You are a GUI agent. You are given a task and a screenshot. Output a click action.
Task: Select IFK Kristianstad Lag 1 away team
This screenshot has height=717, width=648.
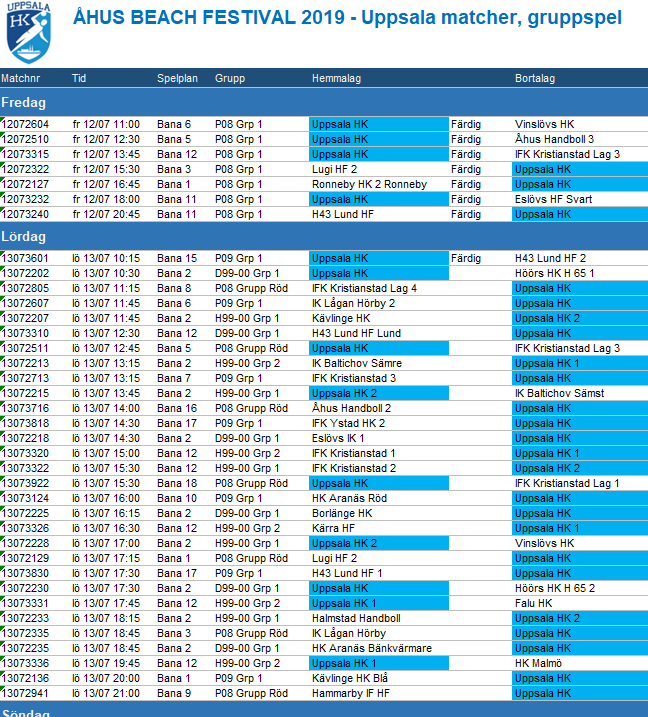pyautogui.click(x=567, y=483)
